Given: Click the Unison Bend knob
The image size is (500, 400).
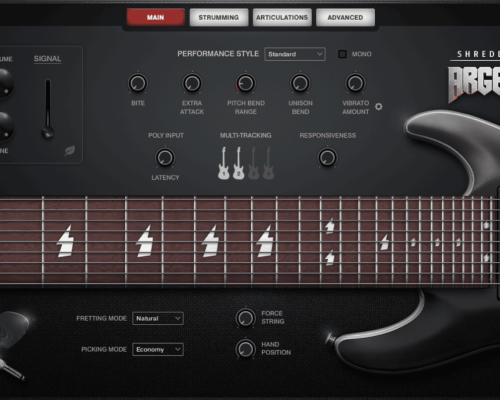Looking at the screenshot, I should [300, 83].
